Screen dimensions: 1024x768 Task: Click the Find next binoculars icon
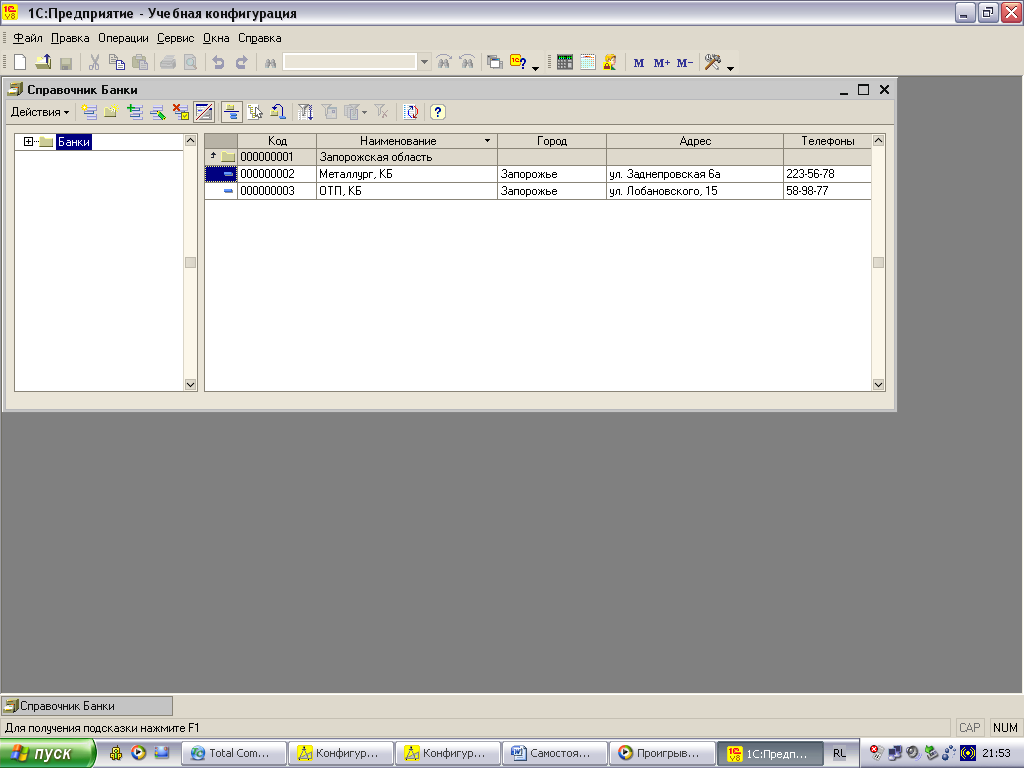tap(444, 63)
